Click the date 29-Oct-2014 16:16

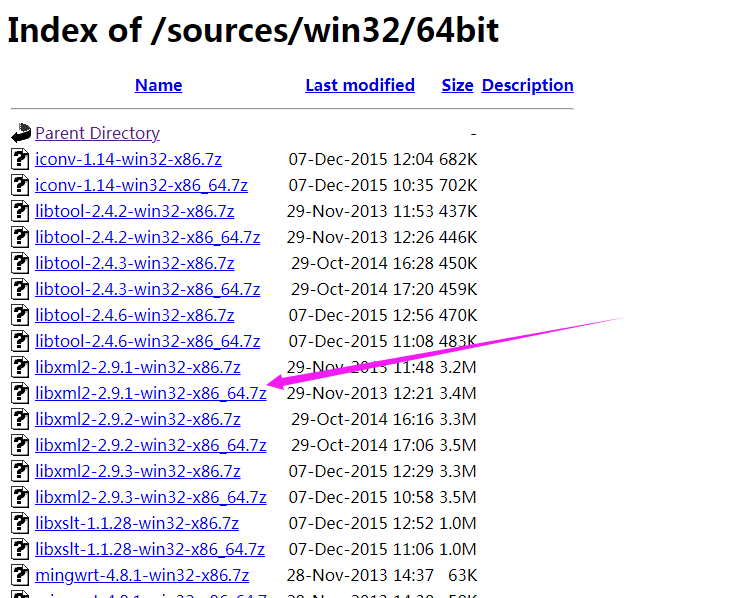(363, 420)
